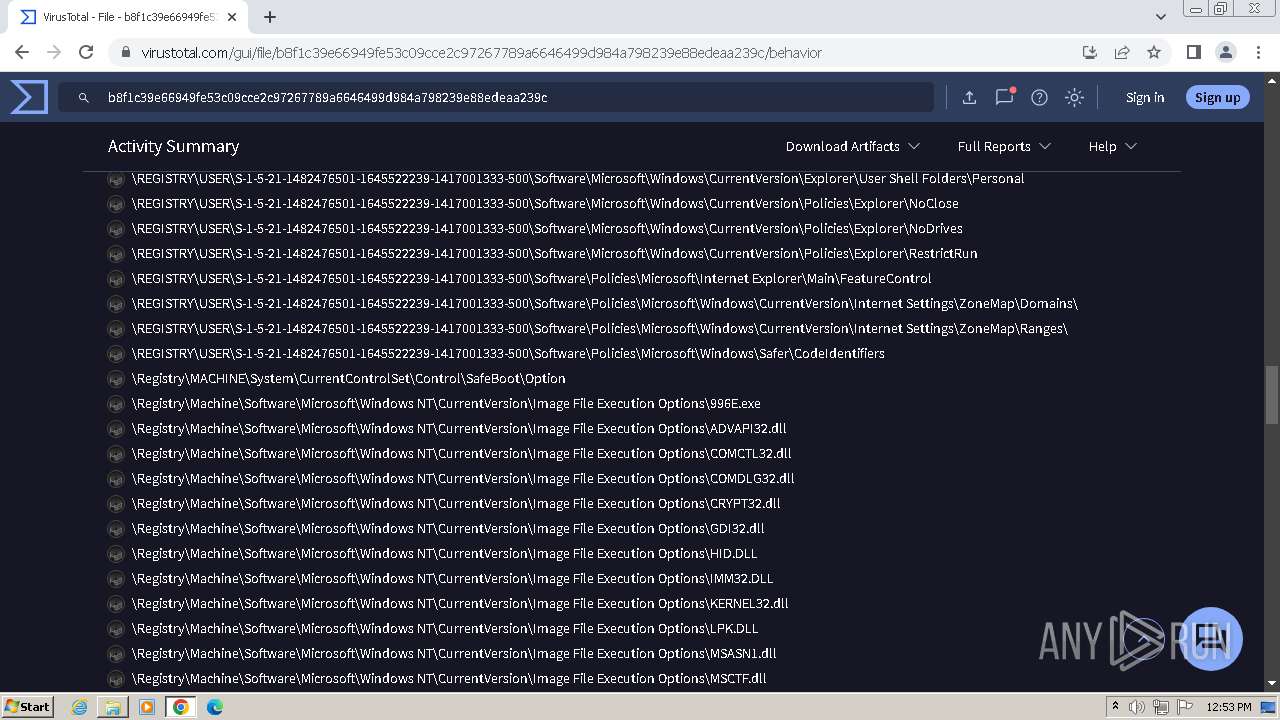The height and width of the screenshot is (720, 1280).
Task: Click the upload file icon
Action: pos(969,97)
